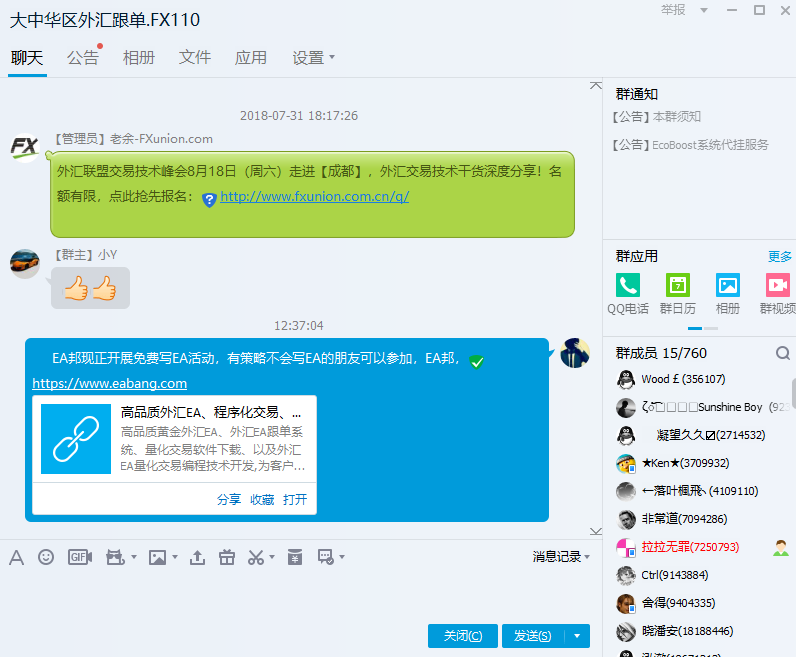
Task: Click the security shield icon before link
Action: coord(209,200)
